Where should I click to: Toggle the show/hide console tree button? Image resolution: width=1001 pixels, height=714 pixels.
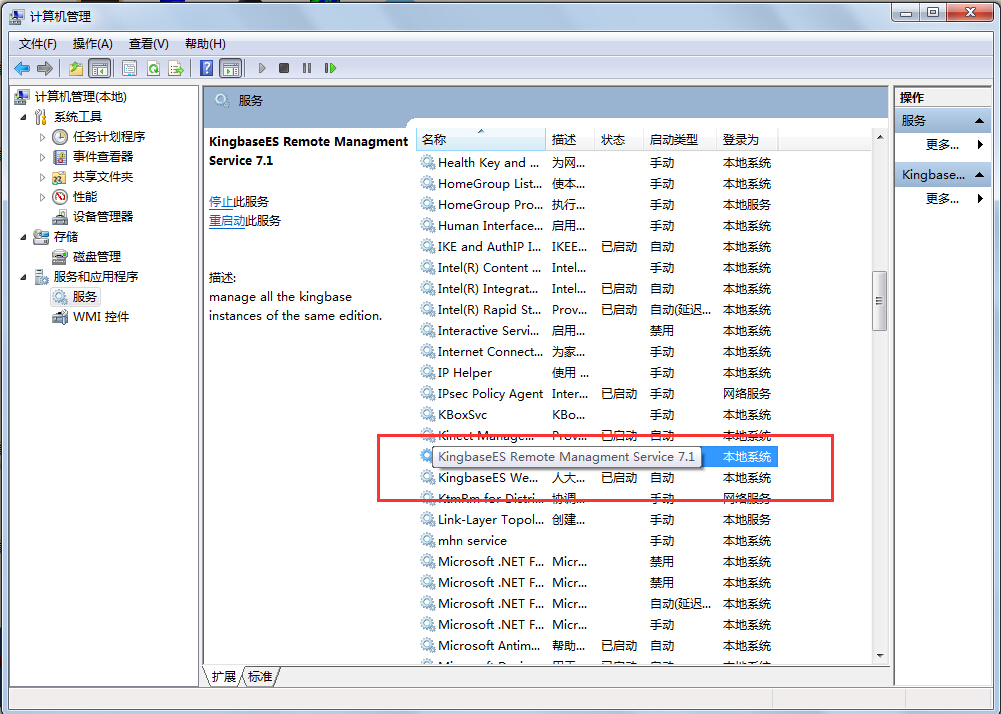click(x=100, y=68)
